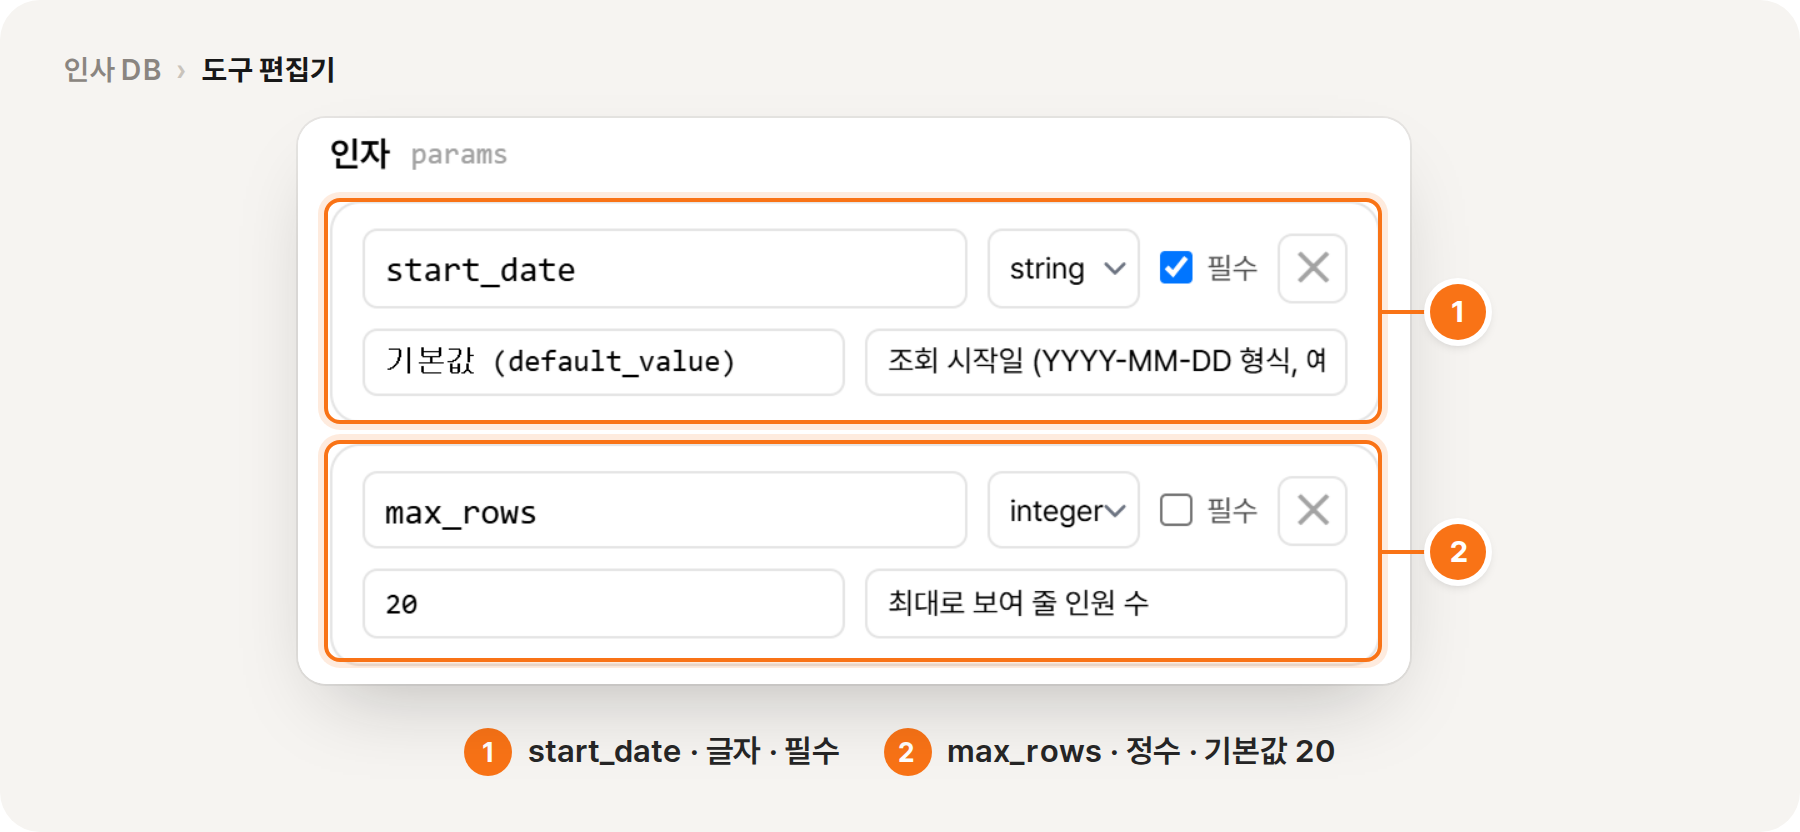Enable 필수 checkbox for max_rows

(x=1176, y=510)
